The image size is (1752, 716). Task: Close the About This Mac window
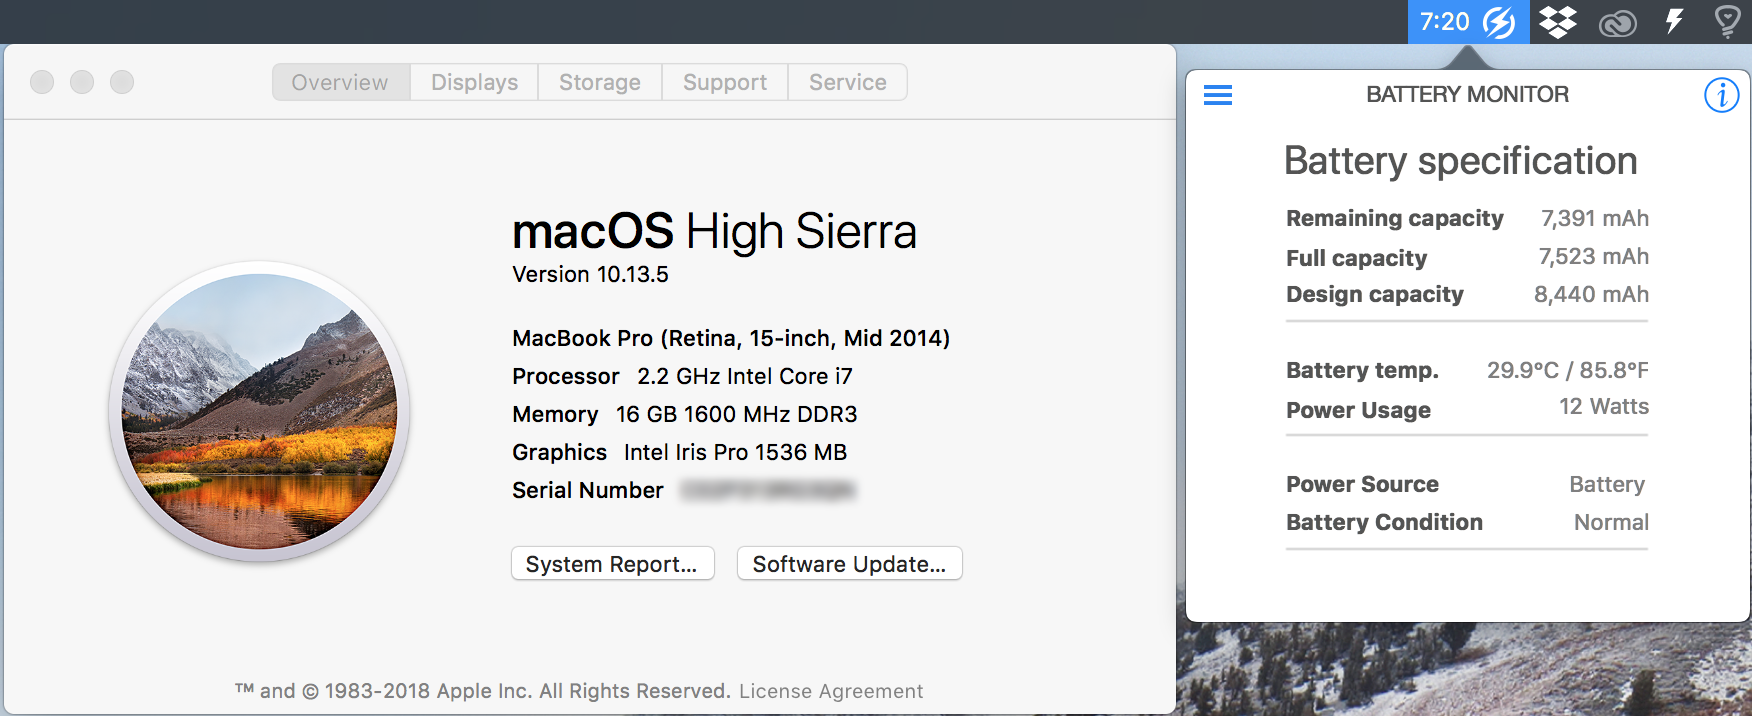[x=42, y=82]
